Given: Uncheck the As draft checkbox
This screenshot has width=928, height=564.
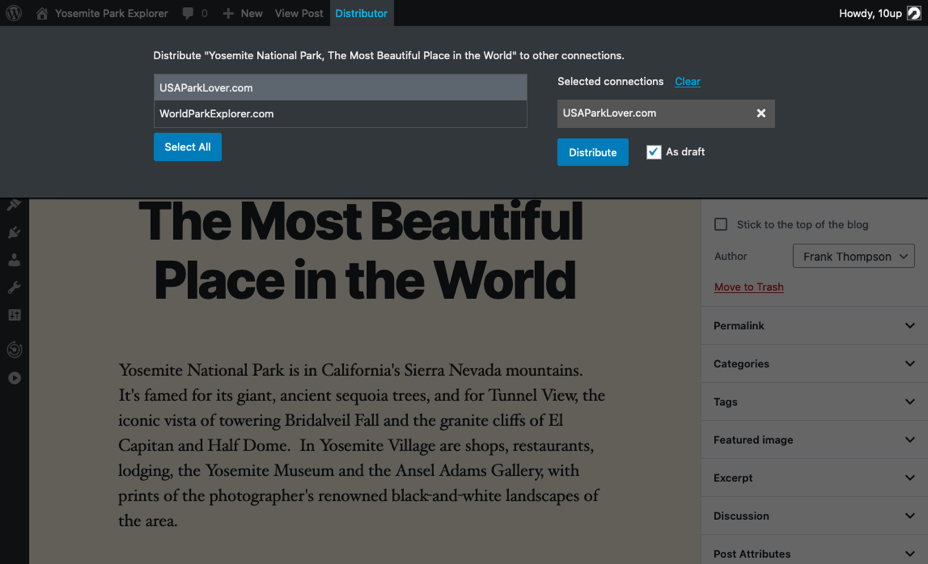Looking at the screenshot, I should pos(653,152).
